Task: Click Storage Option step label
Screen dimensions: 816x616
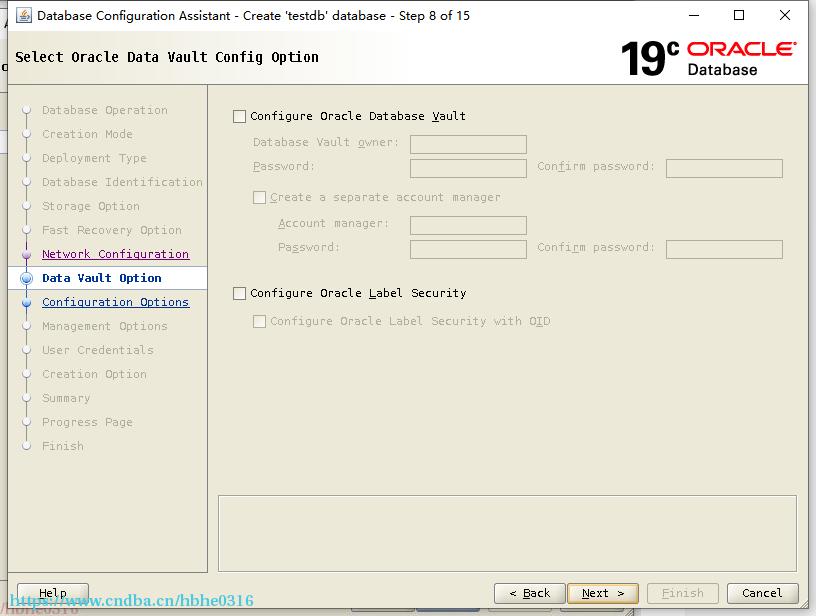Action: click(x=91, y=206)
